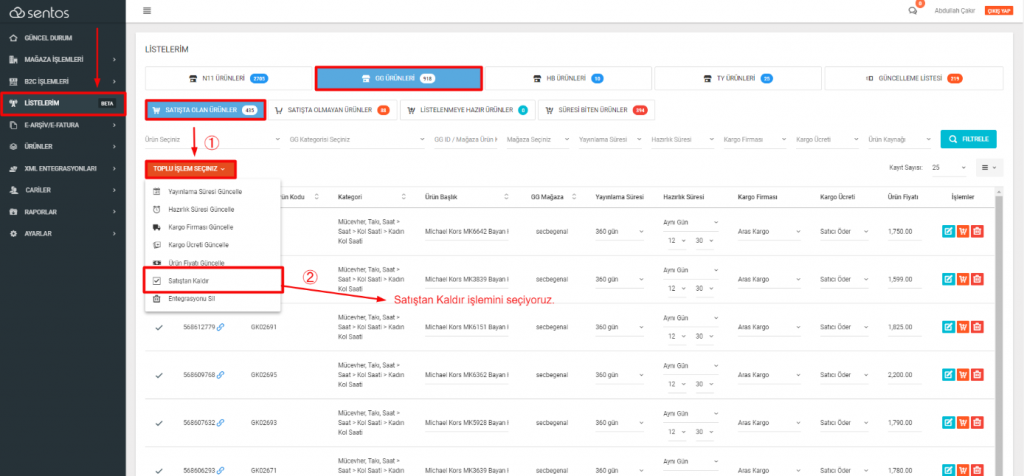Click link icon beside ID 568612779
1024x476 pixels.
tap(221, 327)
